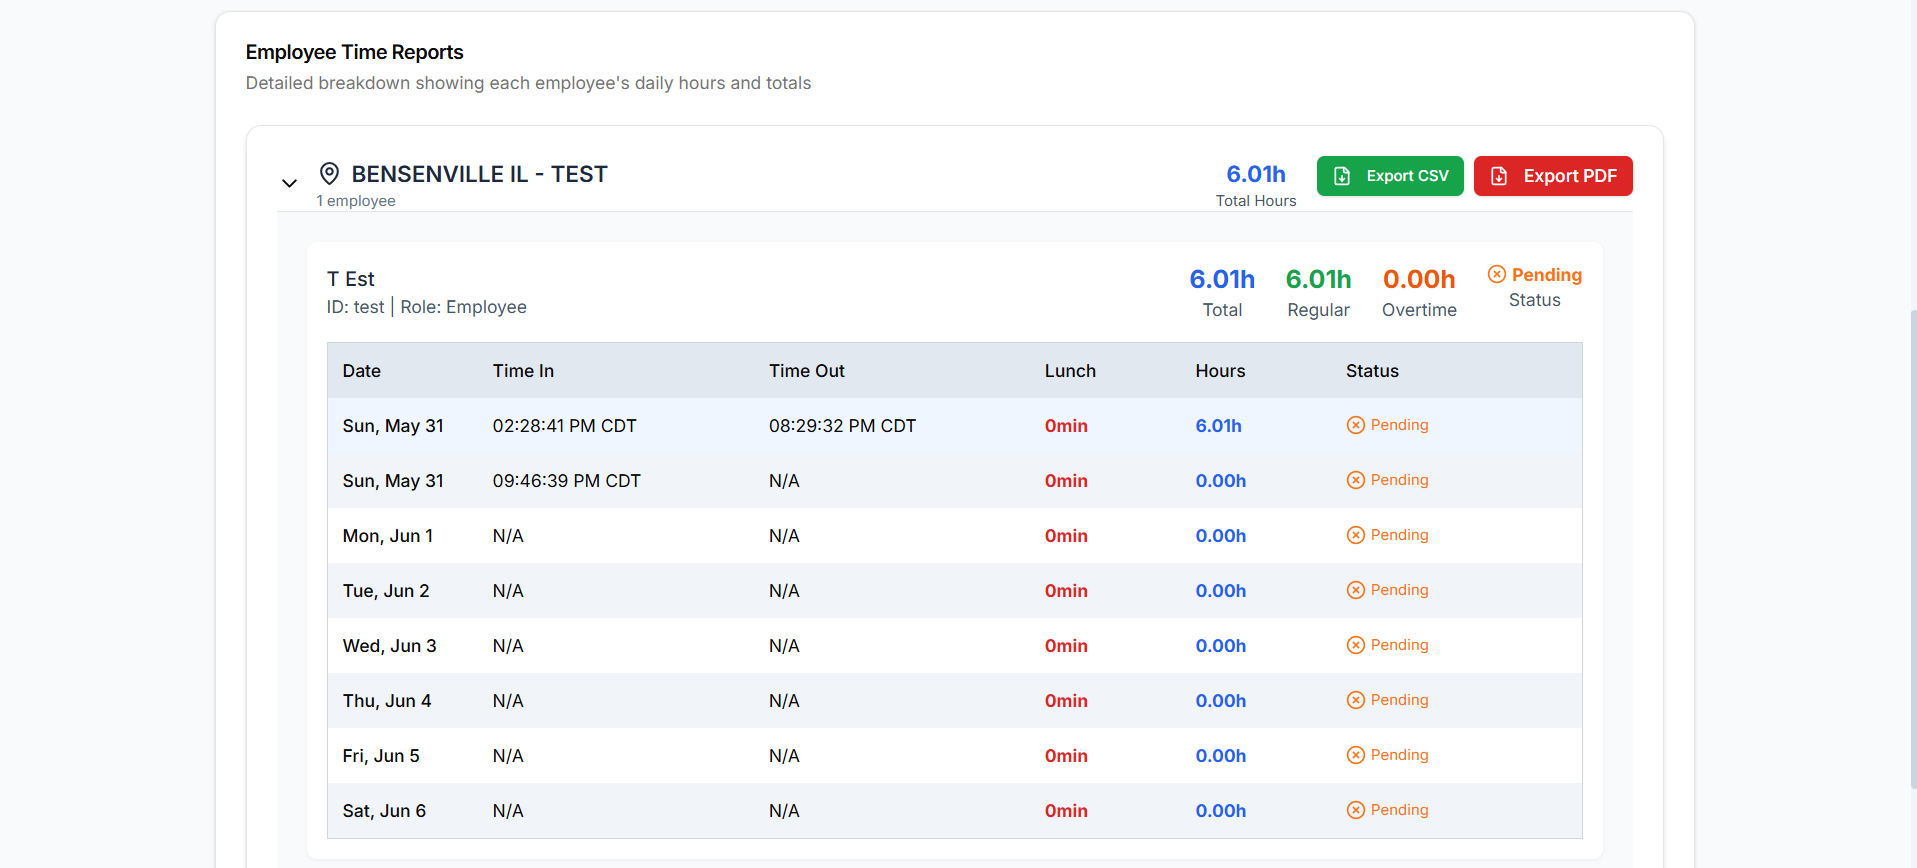The width and height of the screenshot is (1917, 868).
Task: Select the 08:29:32 PM CDT time-out cell
Action: tap(842, 426)
